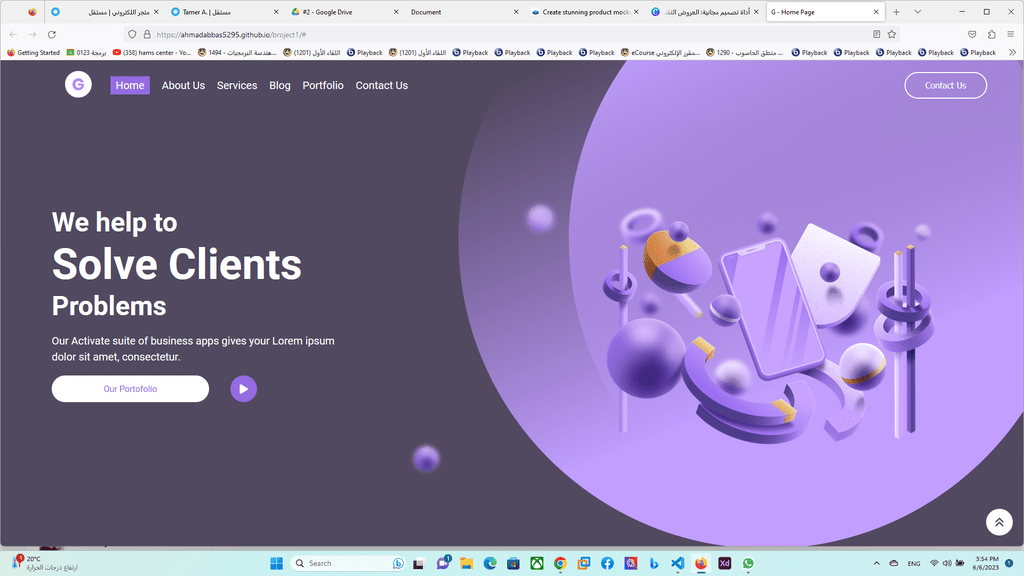Go forward with the browser forward arrow
1024x576 pixels.
[x=33, y=34]
